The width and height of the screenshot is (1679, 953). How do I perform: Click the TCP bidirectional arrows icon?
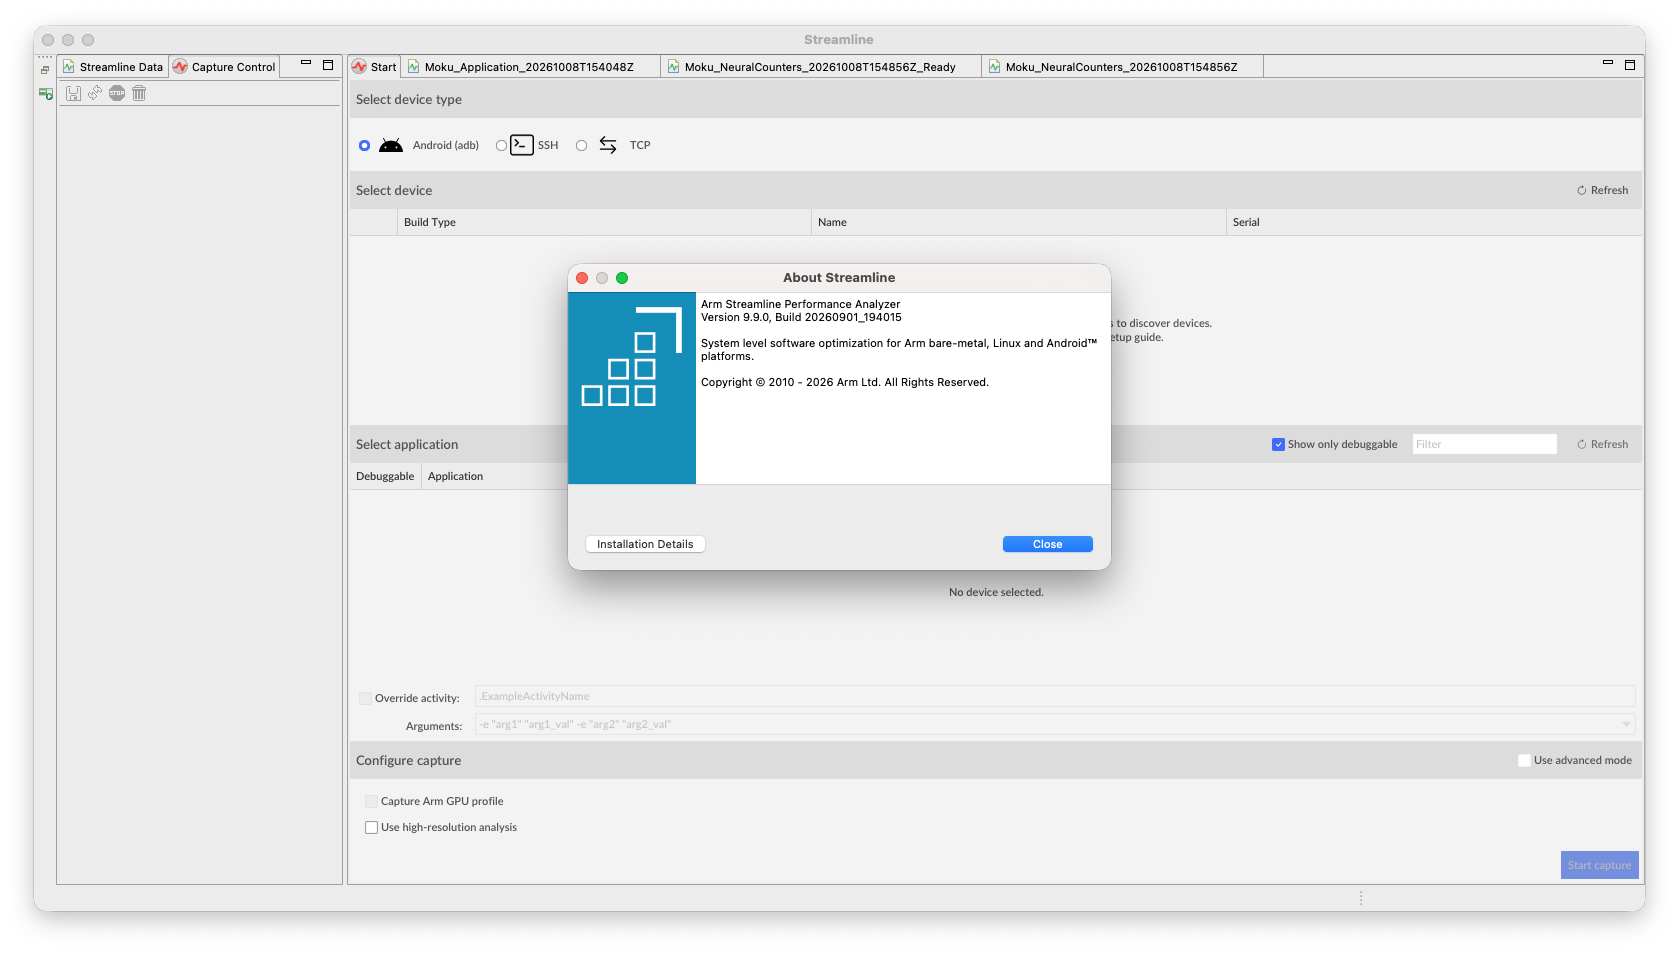click(608, 145)
